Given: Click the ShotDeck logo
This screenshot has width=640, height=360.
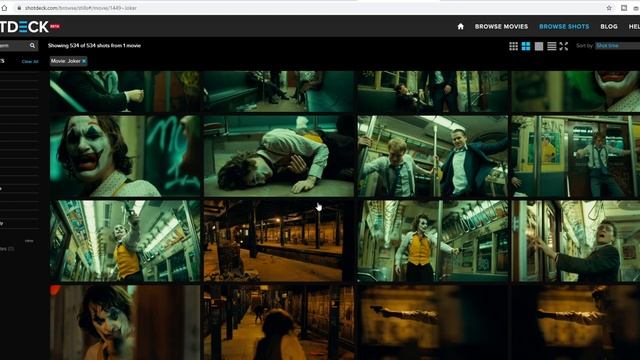Looking at the screenshot, I should pyautogui.click(x=24, y=27).
